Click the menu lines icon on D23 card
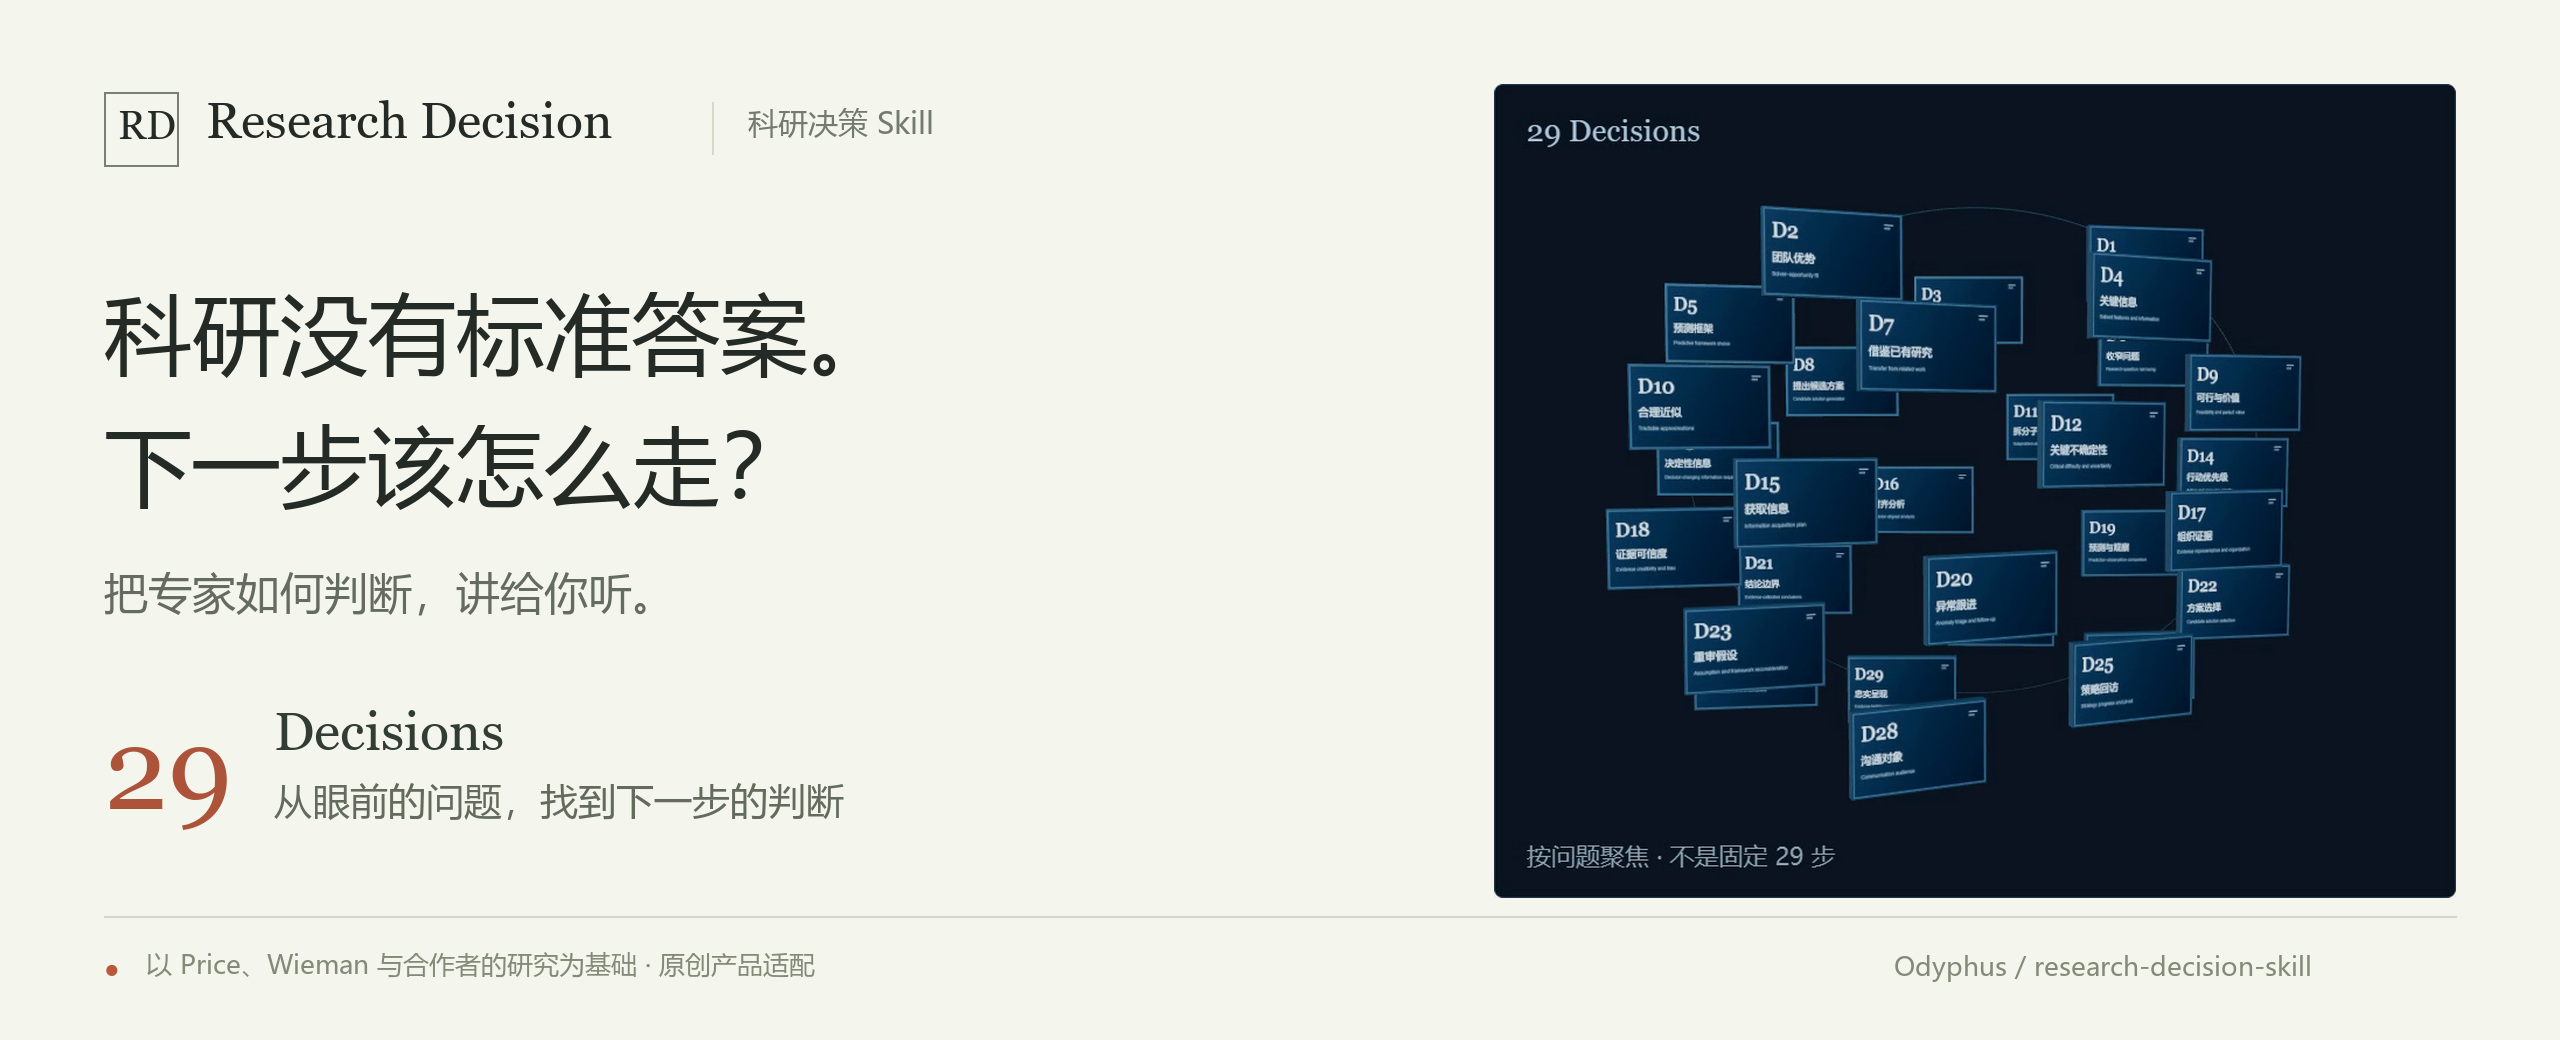The image size is (2560, 1040). point(1811,616)
